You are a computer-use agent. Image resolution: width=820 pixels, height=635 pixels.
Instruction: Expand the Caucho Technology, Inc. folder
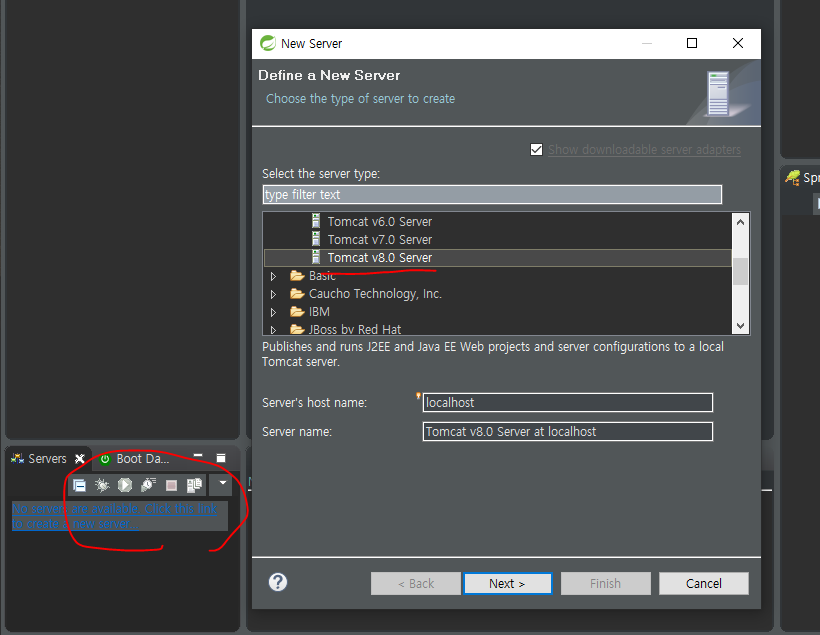click(273, 294)
